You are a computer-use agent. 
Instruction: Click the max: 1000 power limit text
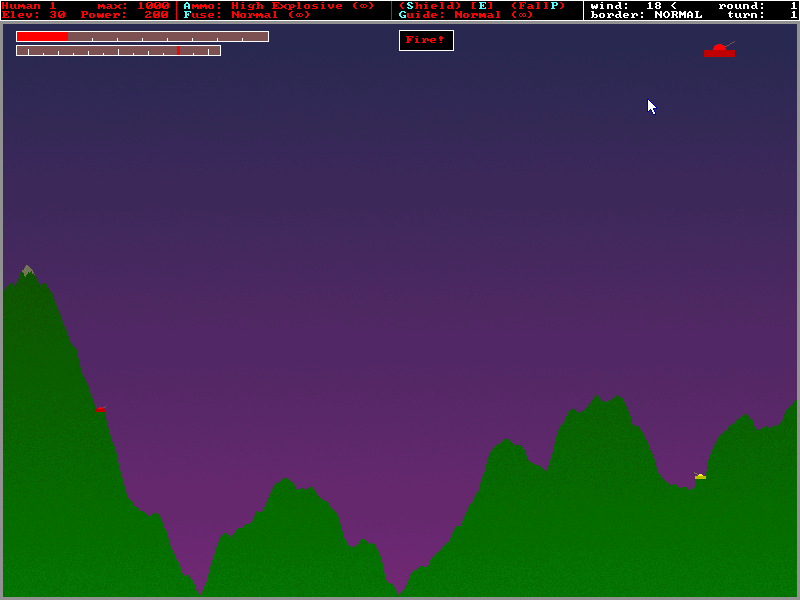tap(134, 6)
